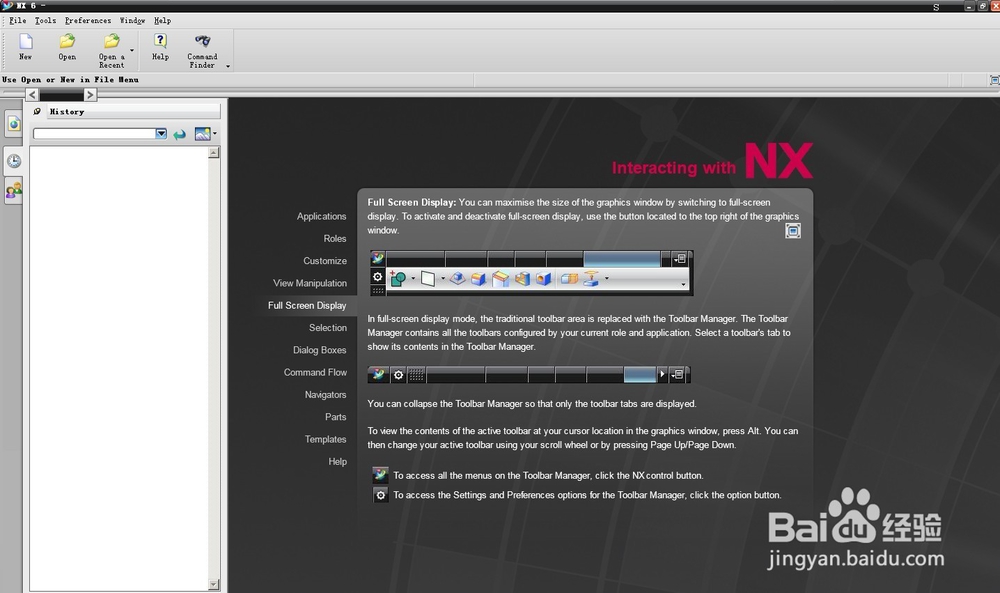Viewport: 1000px width, 593px height.
Task: Click the New file toolbar icon
Action: coord(26,42)
